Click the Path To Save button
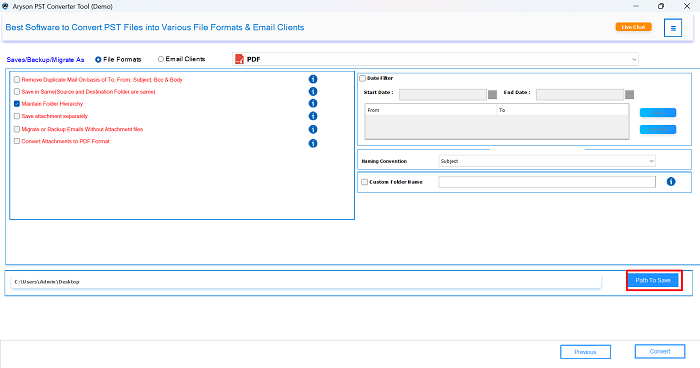 point(653,280)
